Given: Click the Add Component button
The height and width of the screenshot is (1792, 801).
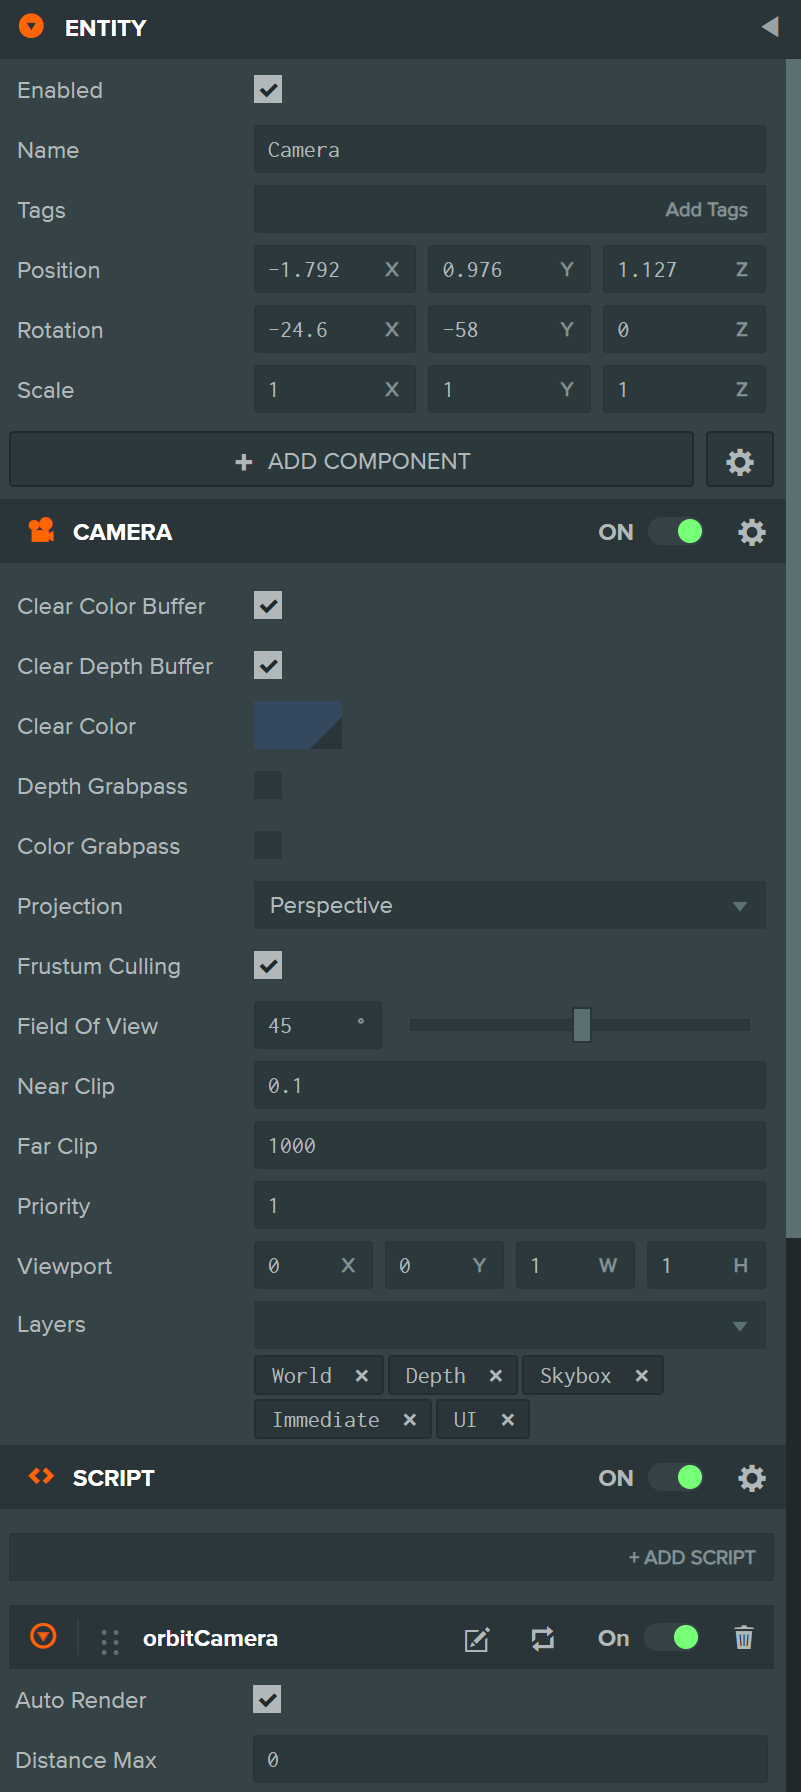Looking at the screenshot, I should [x=351, y=461].
